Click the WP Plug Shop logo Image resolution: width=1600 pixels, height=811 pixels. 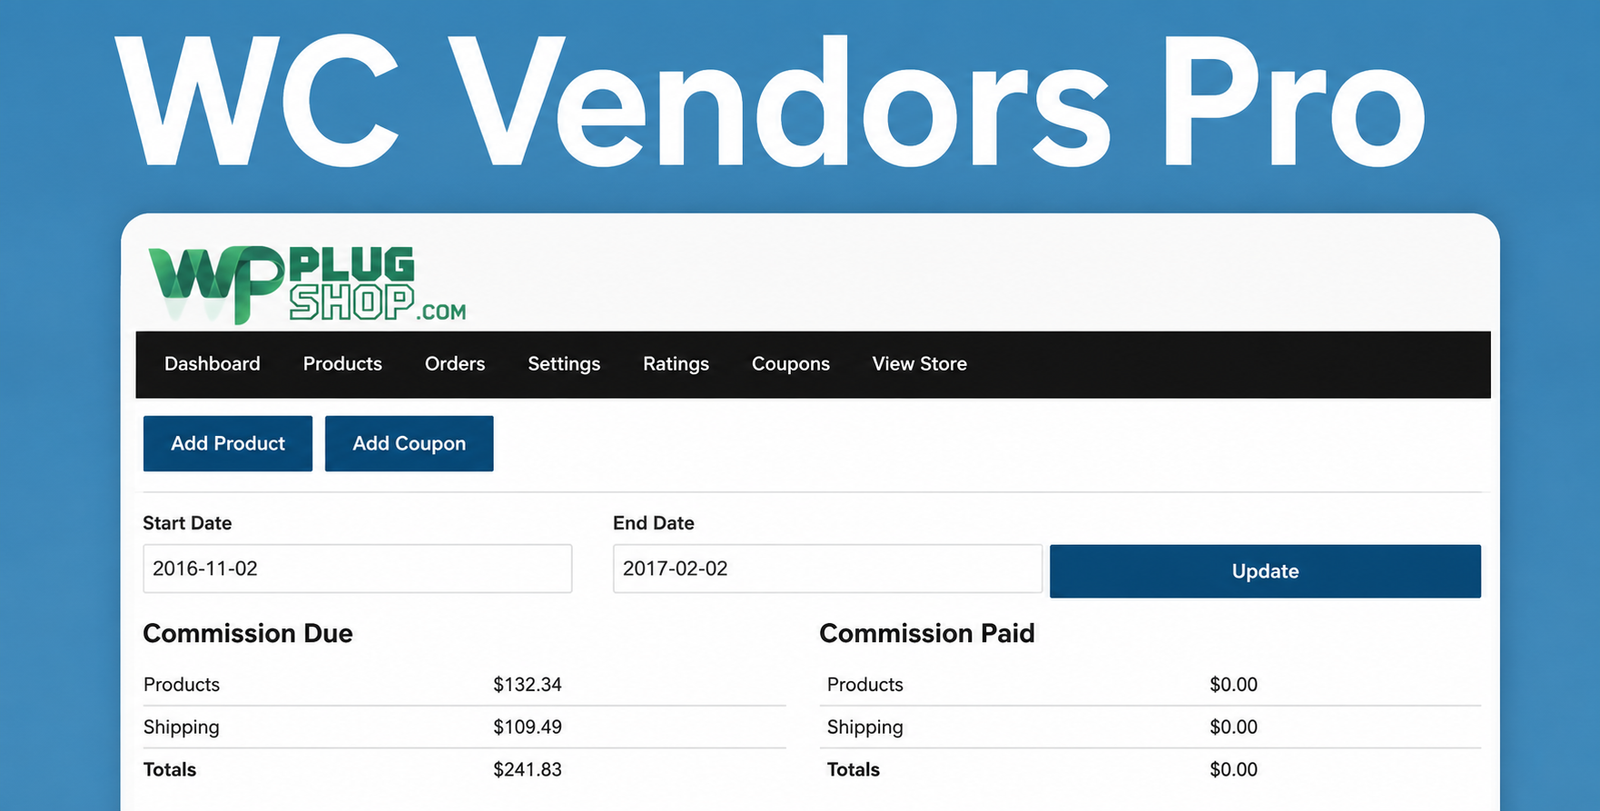(307, 285)
